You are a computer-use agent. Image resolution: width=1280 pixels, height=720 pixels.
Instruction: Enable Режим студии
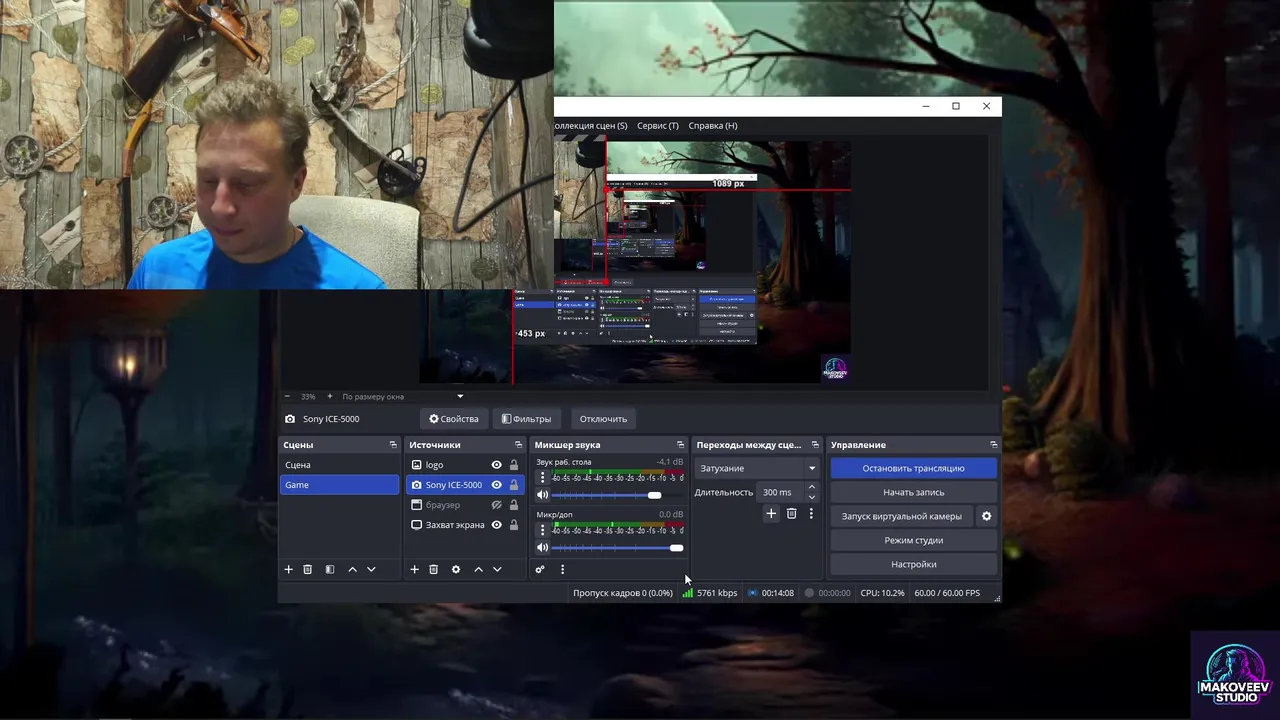[913, 540]
